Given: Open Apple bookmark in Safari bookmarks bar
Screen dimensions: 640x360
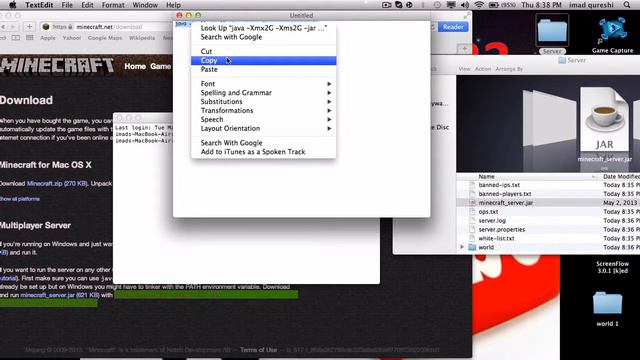Looking at the screenshot, I should tap(48, 38).
